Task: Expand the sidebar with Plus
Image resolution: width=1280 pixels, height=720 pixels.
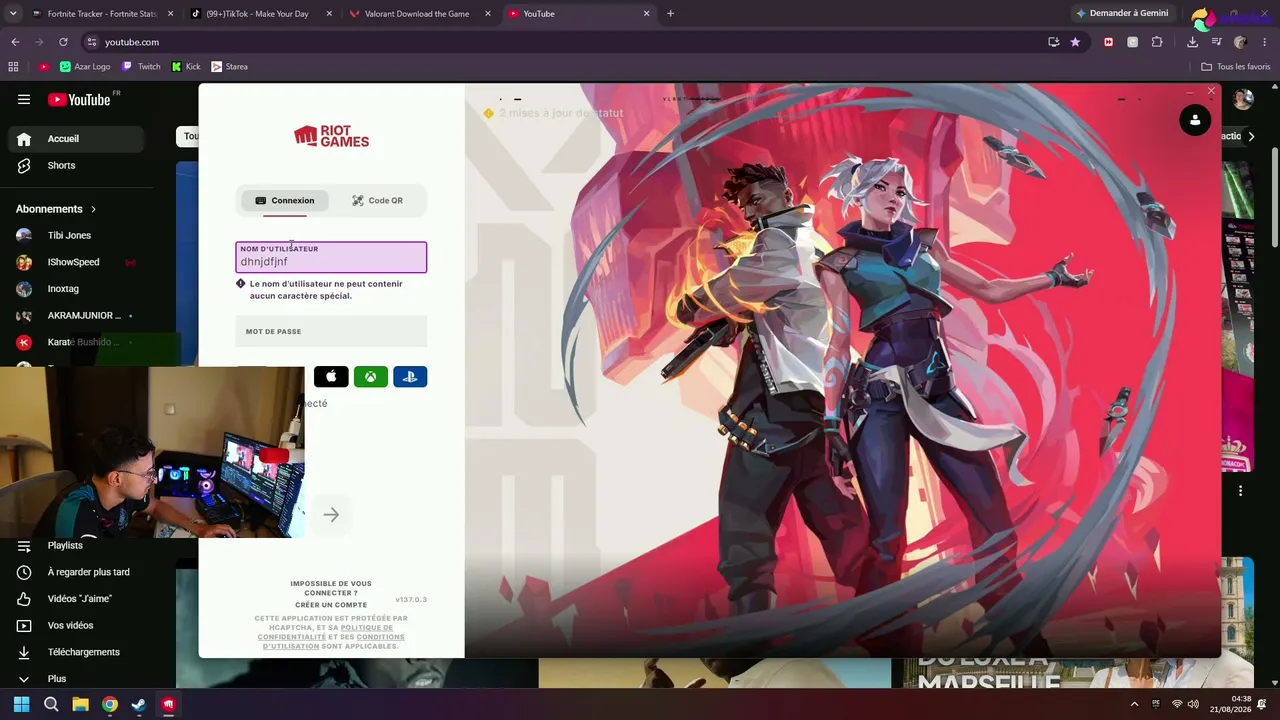Action: (57, 679)
